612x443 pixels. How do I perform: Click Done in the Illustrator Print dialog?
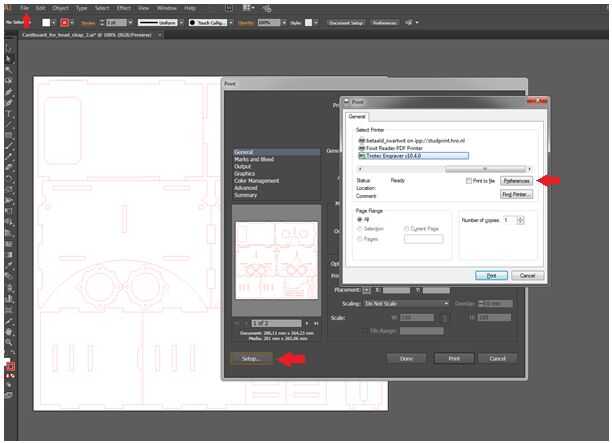point(406,358)
